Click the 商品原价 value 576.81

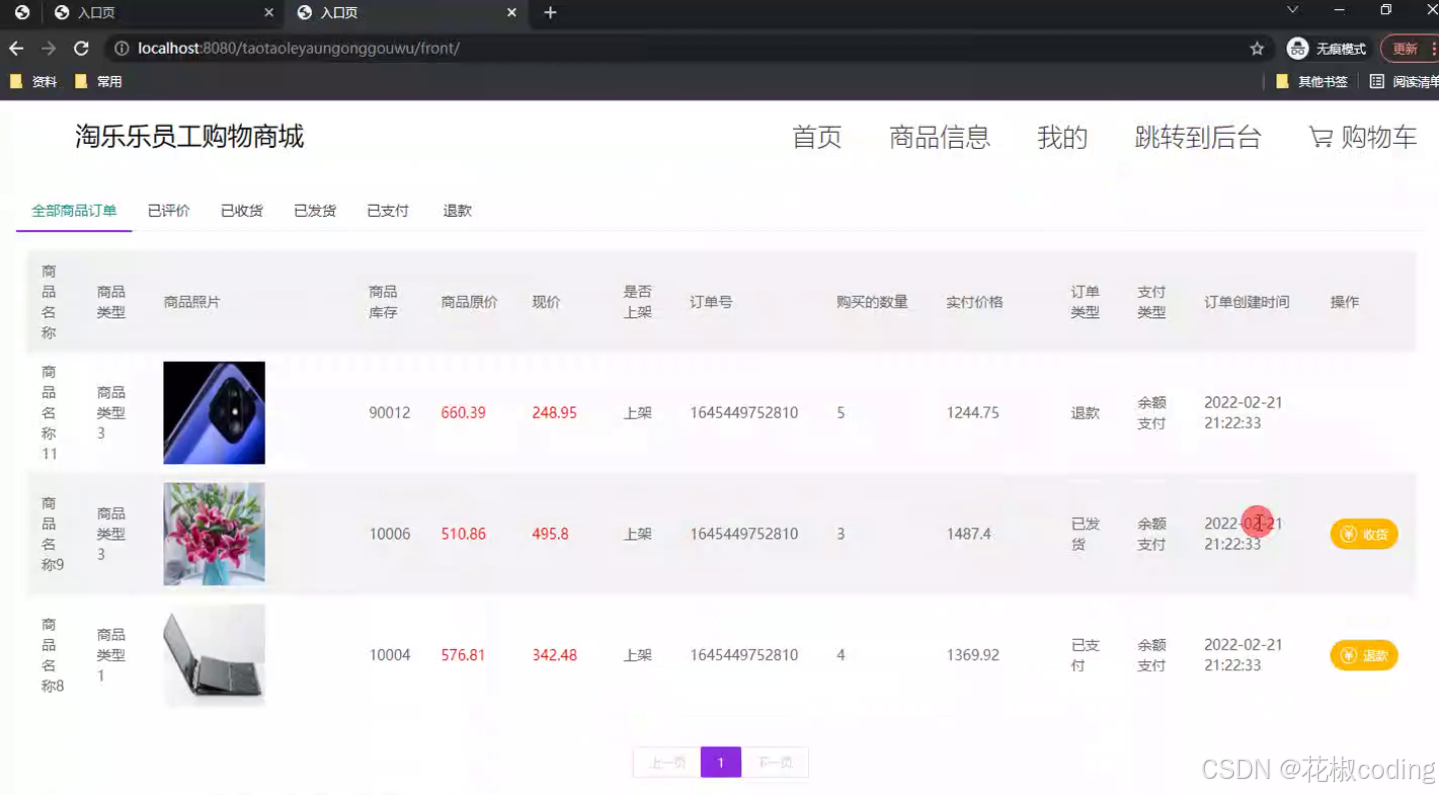coord(463,655)
